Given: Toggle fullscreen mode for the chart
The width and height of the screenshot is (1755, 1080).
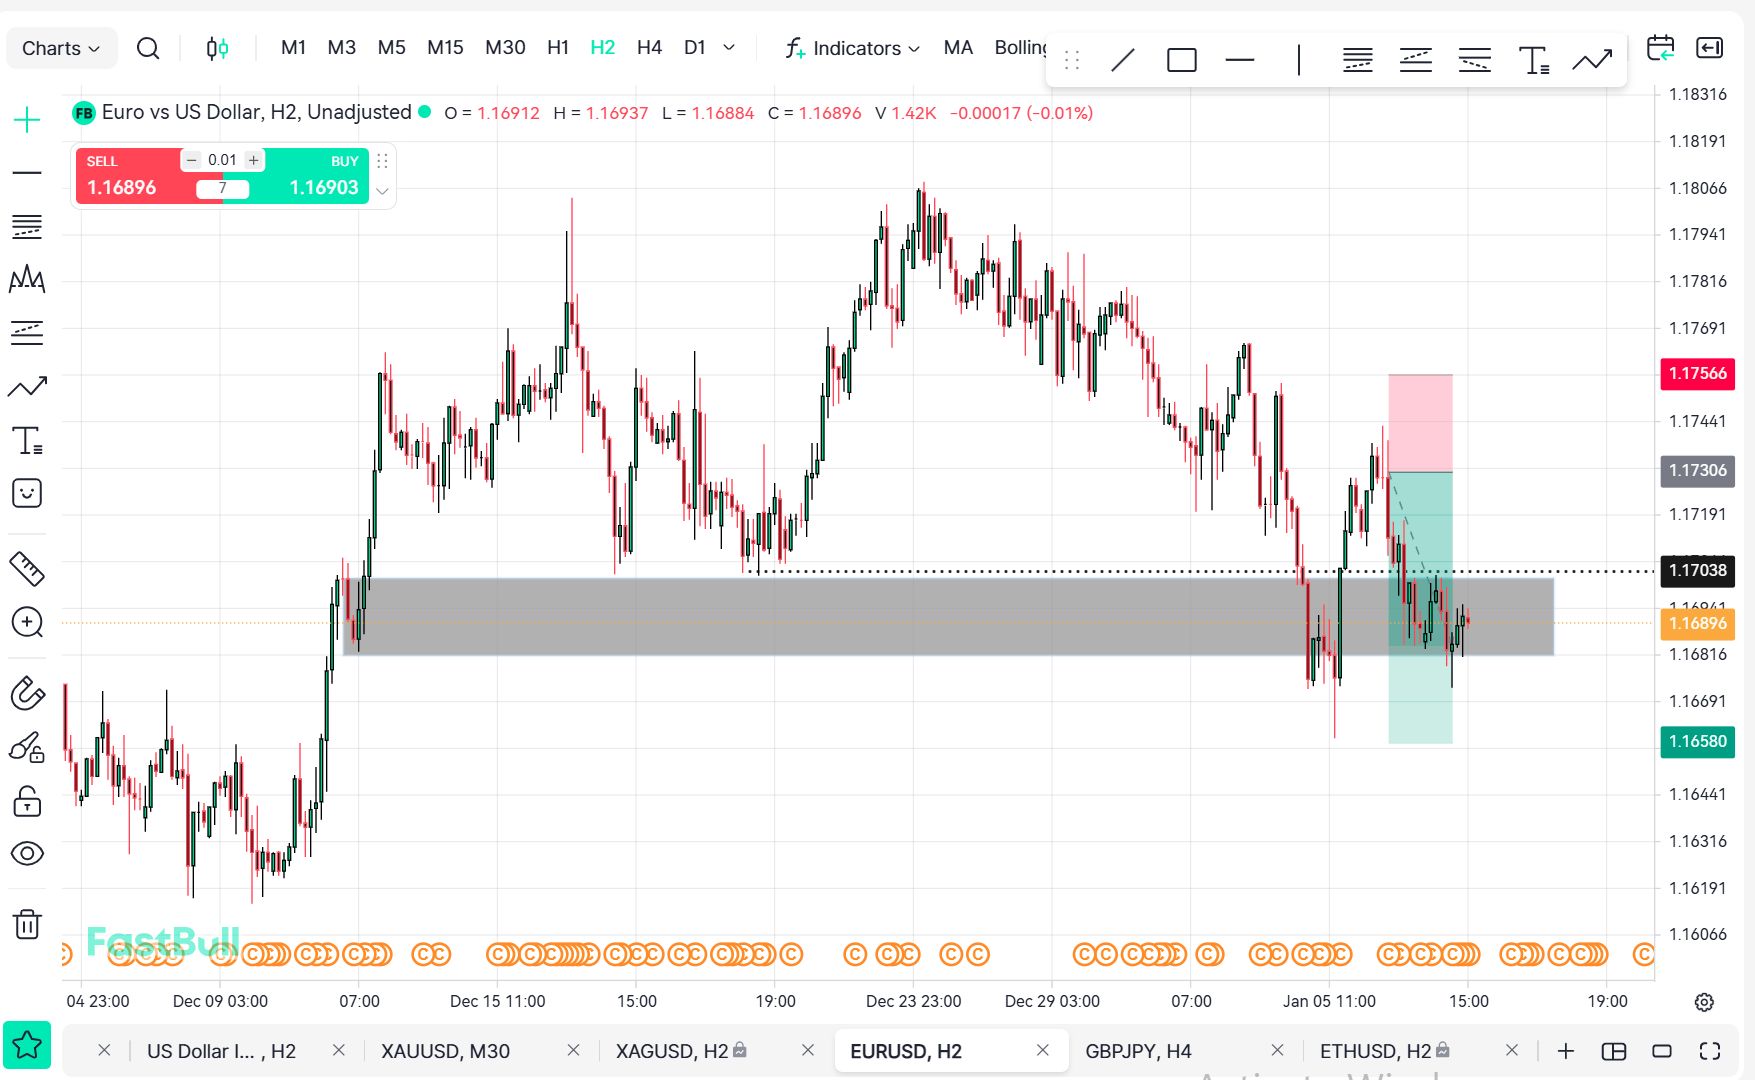Looking at the screenshot, I should (x=1710, y=1051).
